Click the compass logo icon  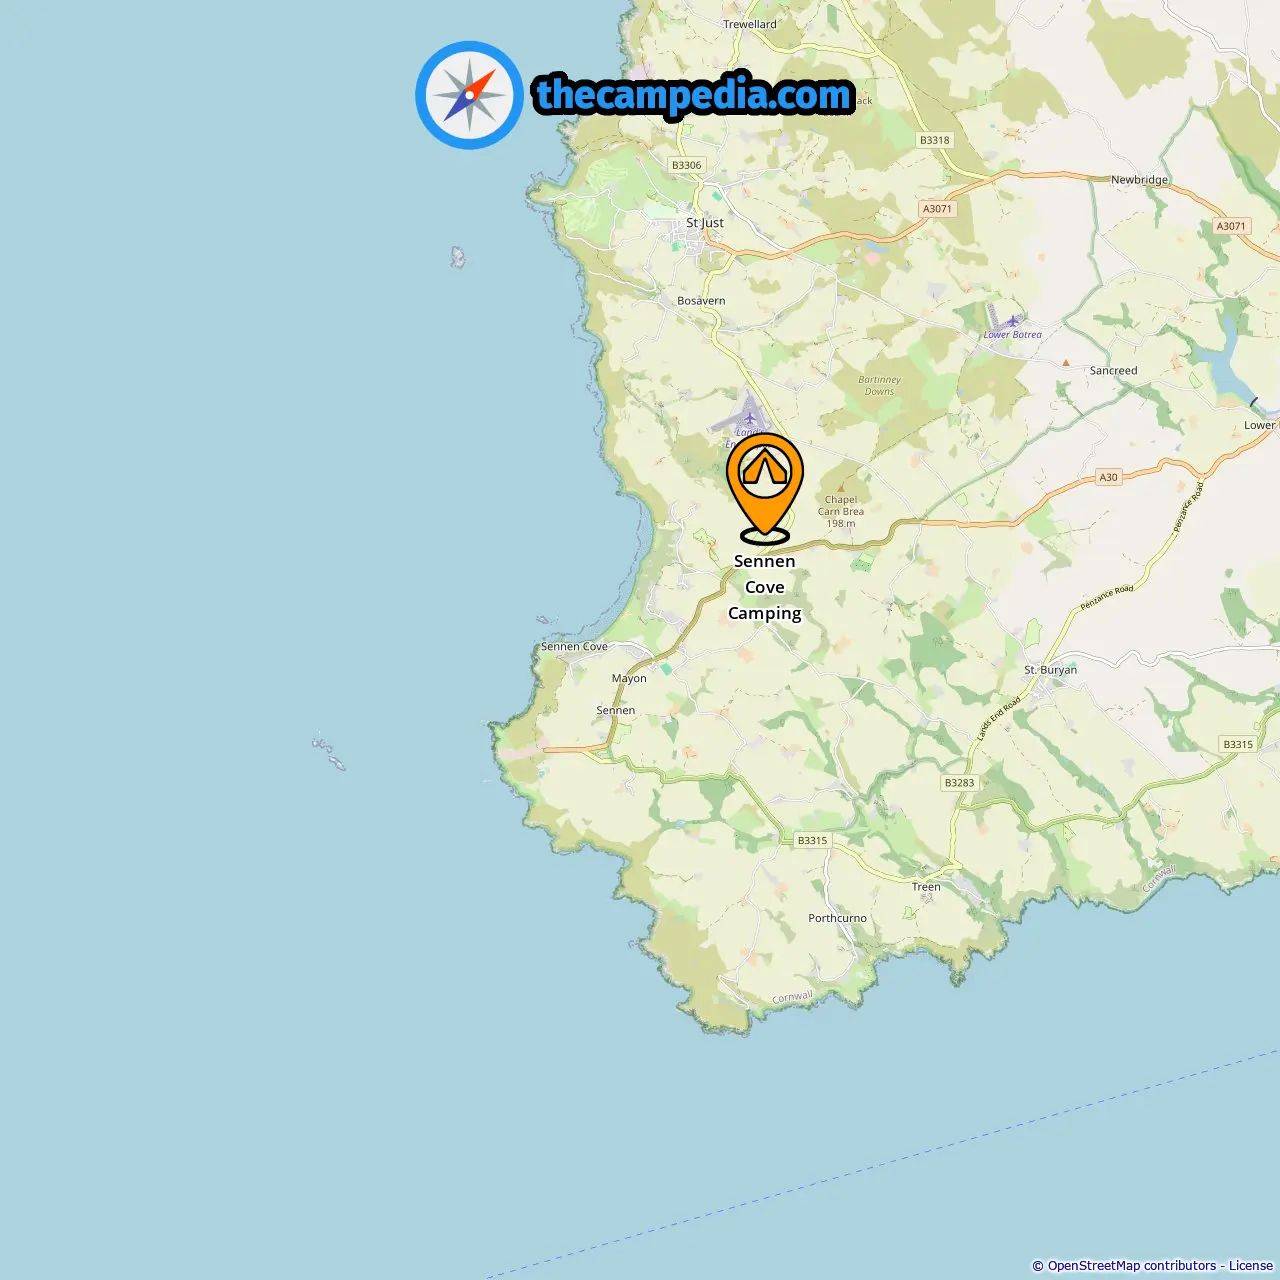pos(469,95)
